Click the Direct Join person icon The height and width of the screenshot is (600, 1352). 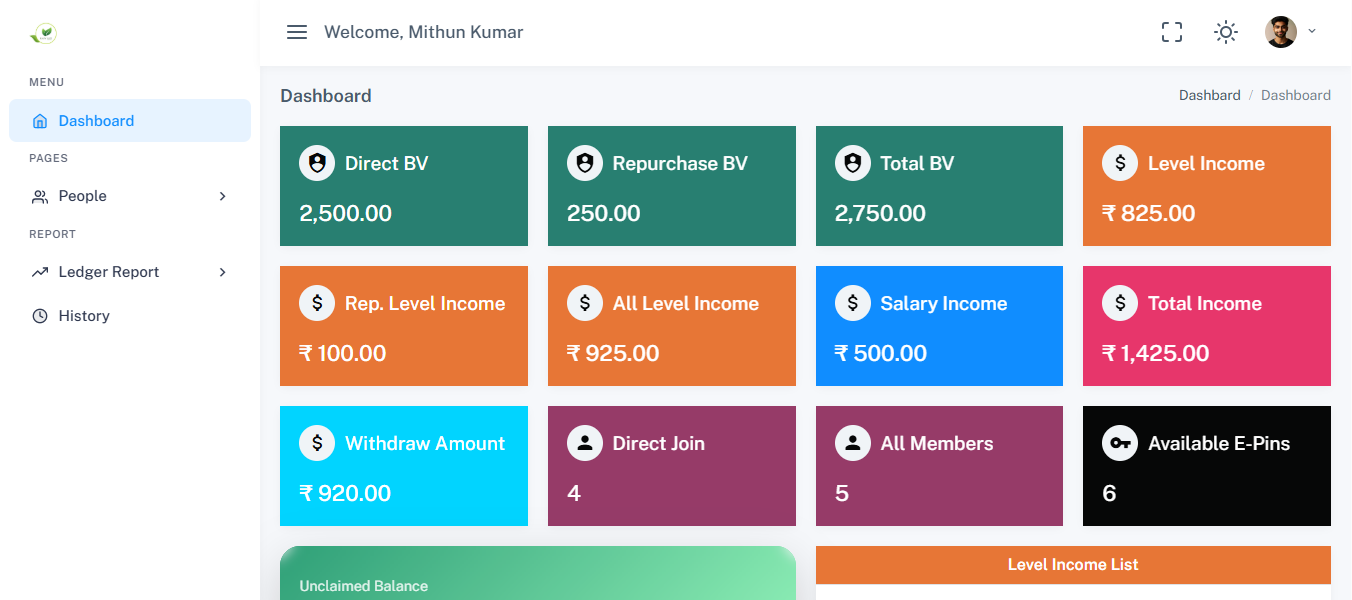point(585,443)
